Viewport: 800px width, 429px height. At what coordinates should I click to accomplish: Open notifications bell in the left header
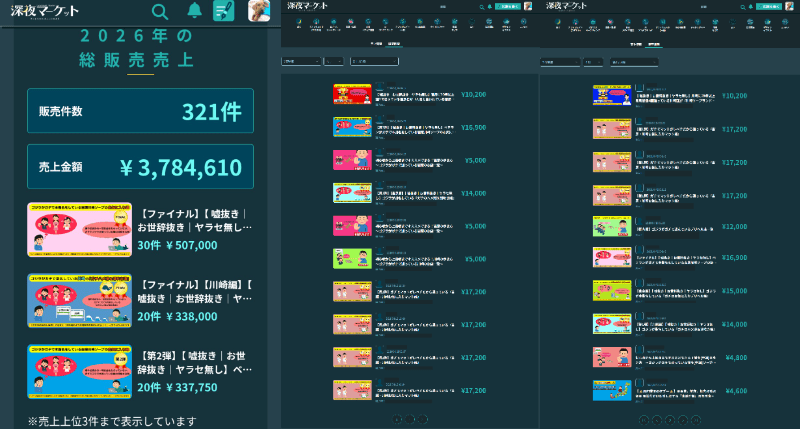click(194, 12)
